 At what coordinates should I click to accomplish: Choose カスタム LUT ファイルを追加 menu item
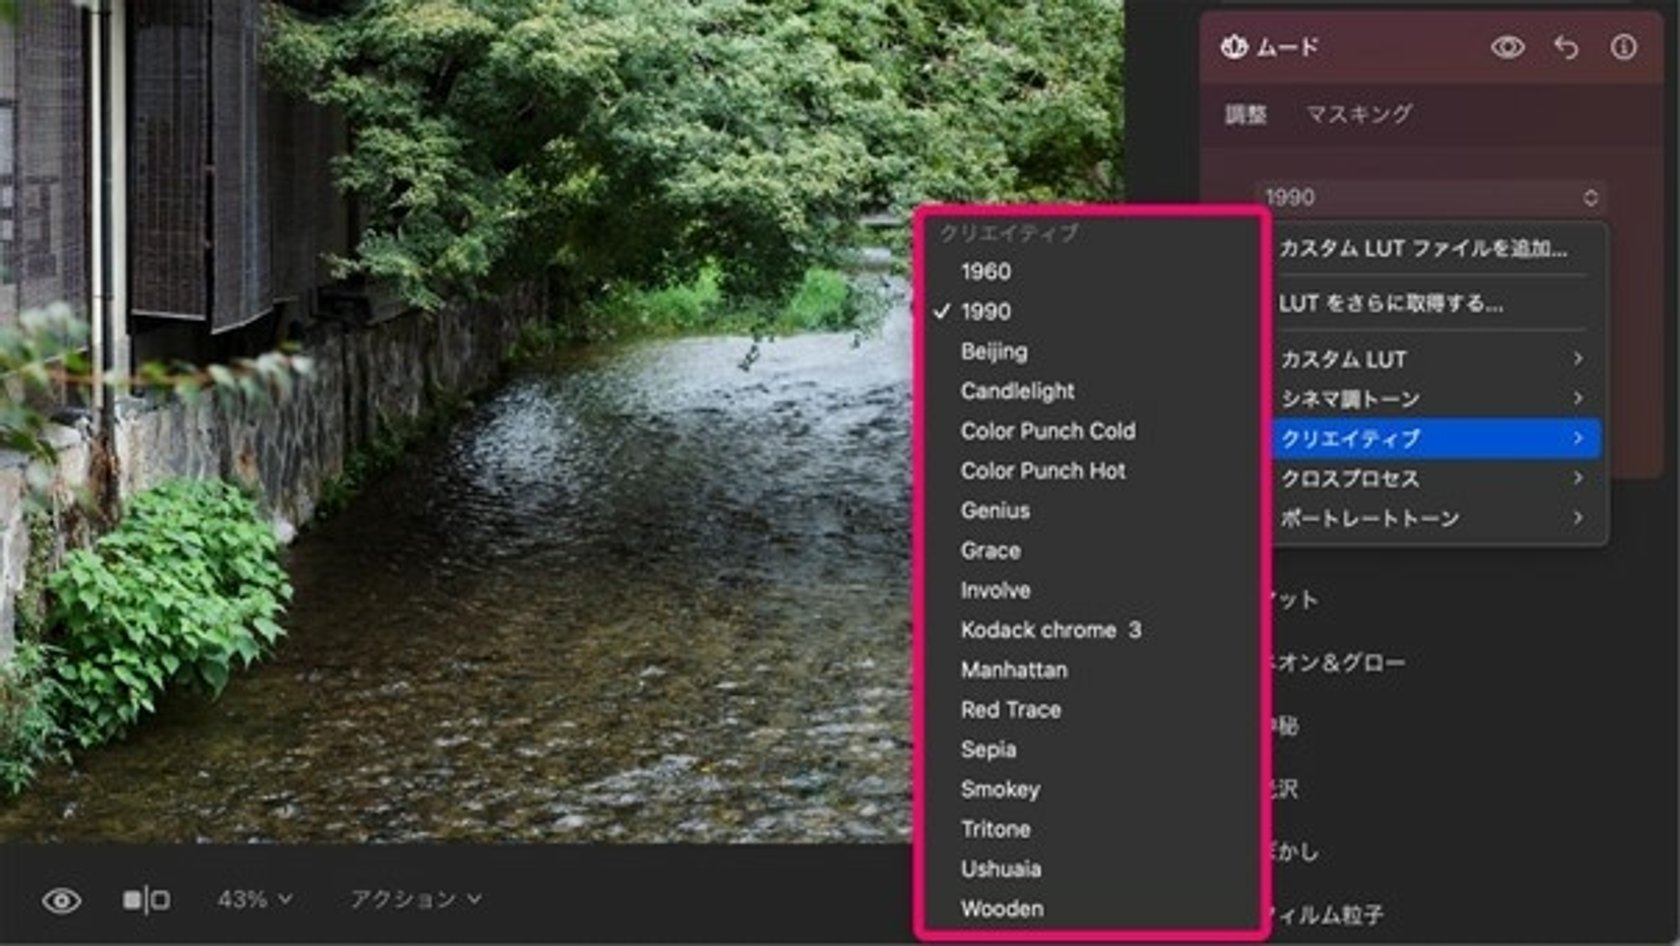pyautogui.click(x=1423, y=248)
